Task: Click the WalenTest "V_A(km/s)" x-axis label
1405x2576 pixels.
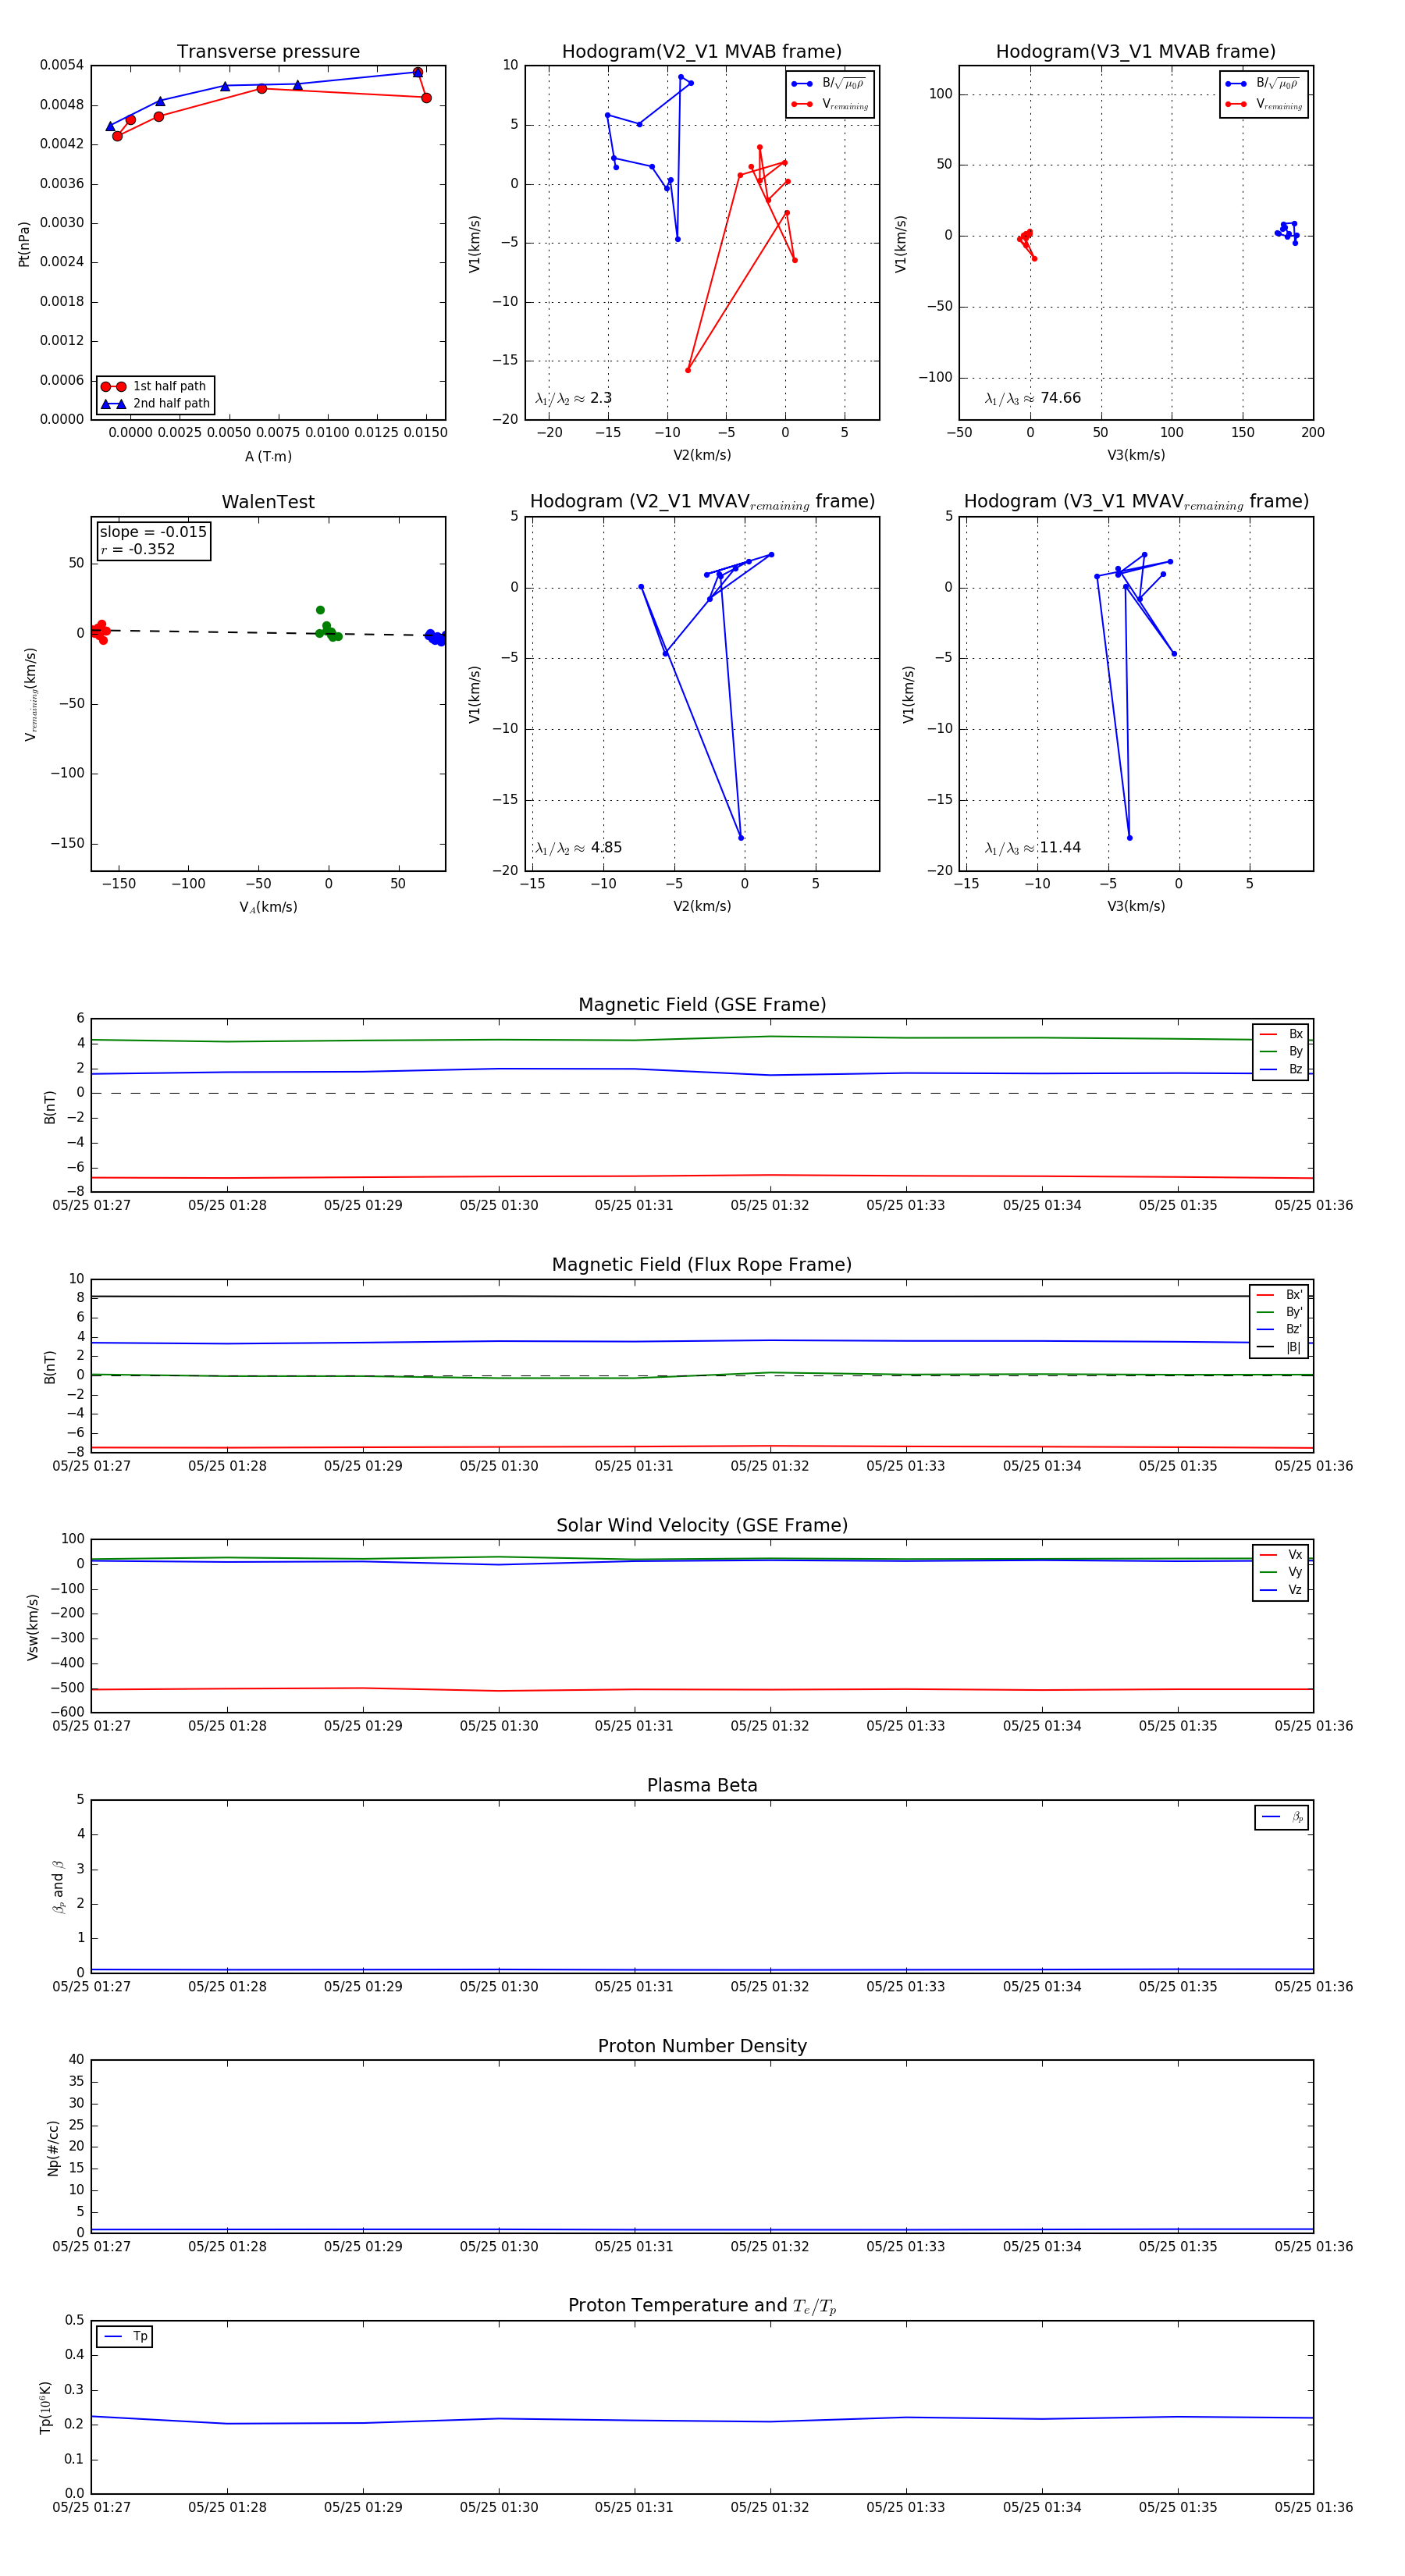Action: pos(268,907)
